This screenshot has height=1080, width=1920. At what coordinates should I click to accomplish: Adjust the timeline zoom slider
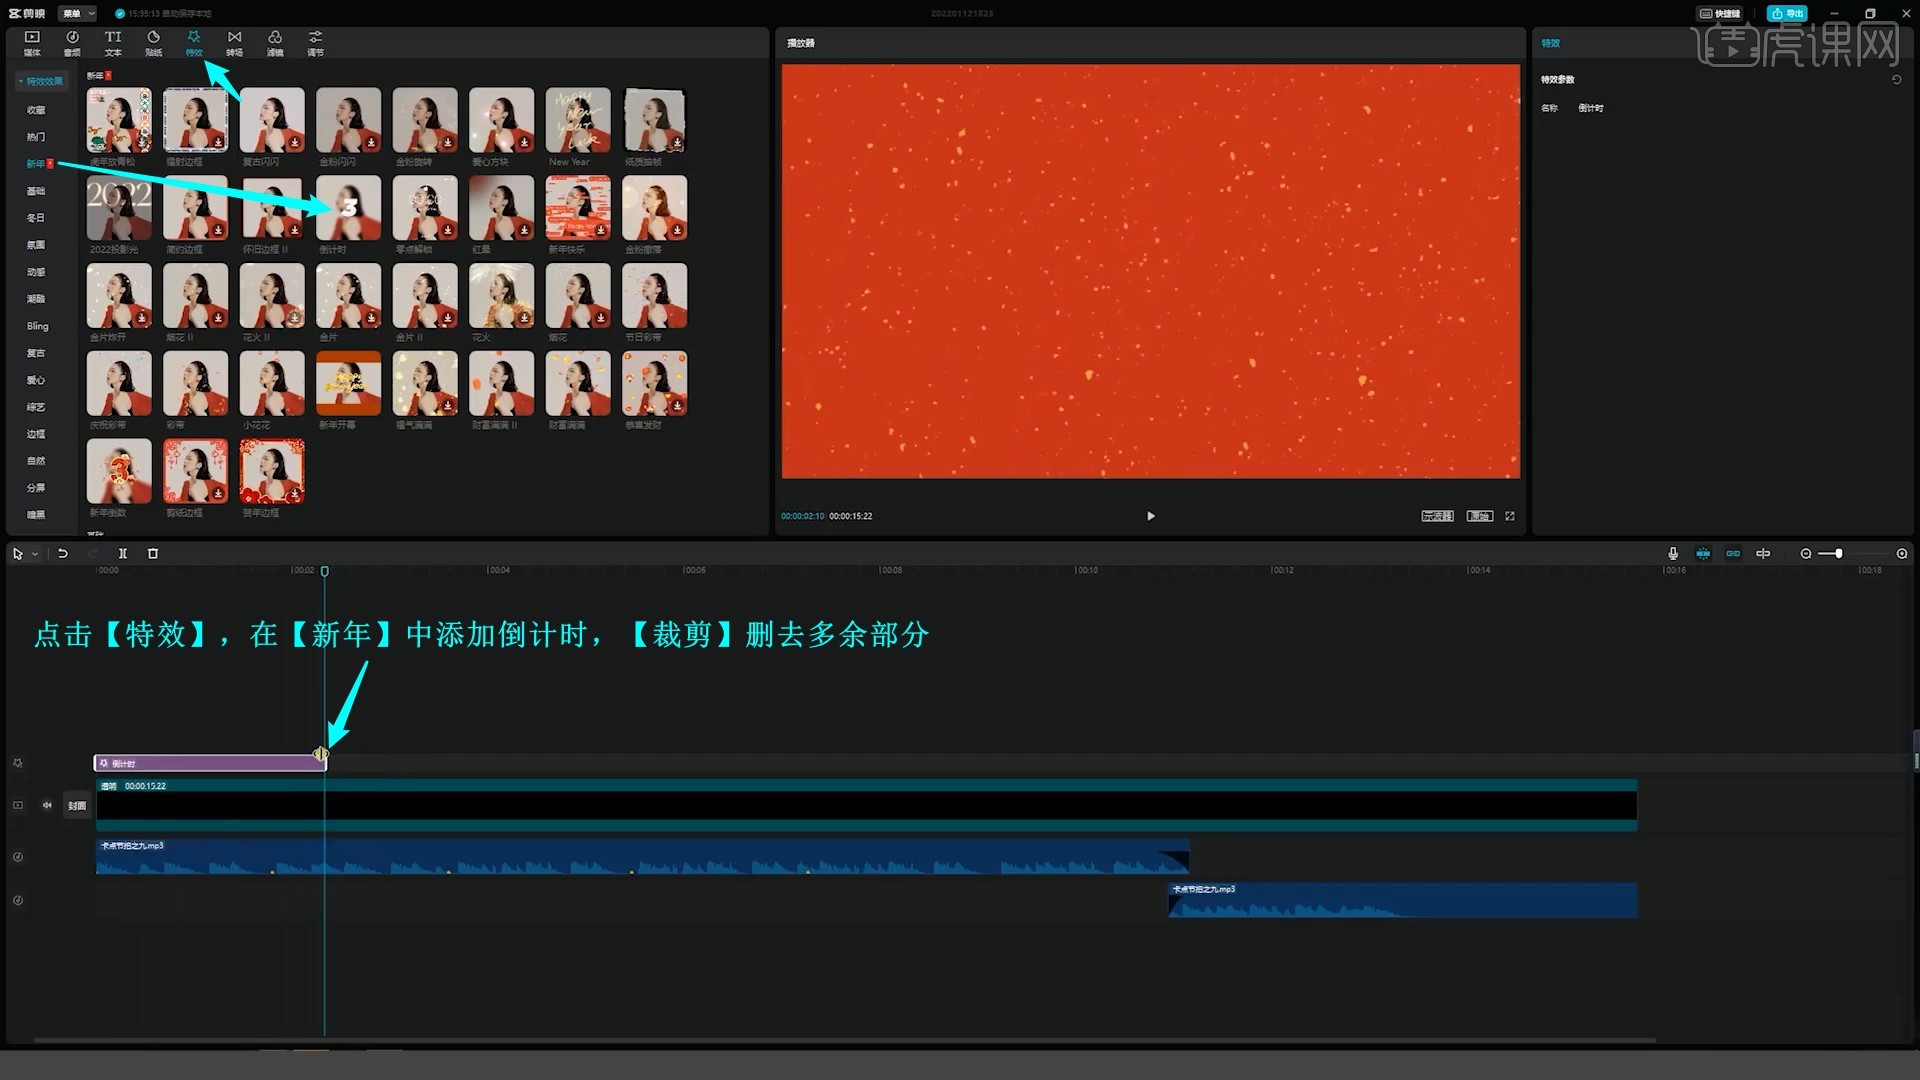click(x=1839, y=553)
